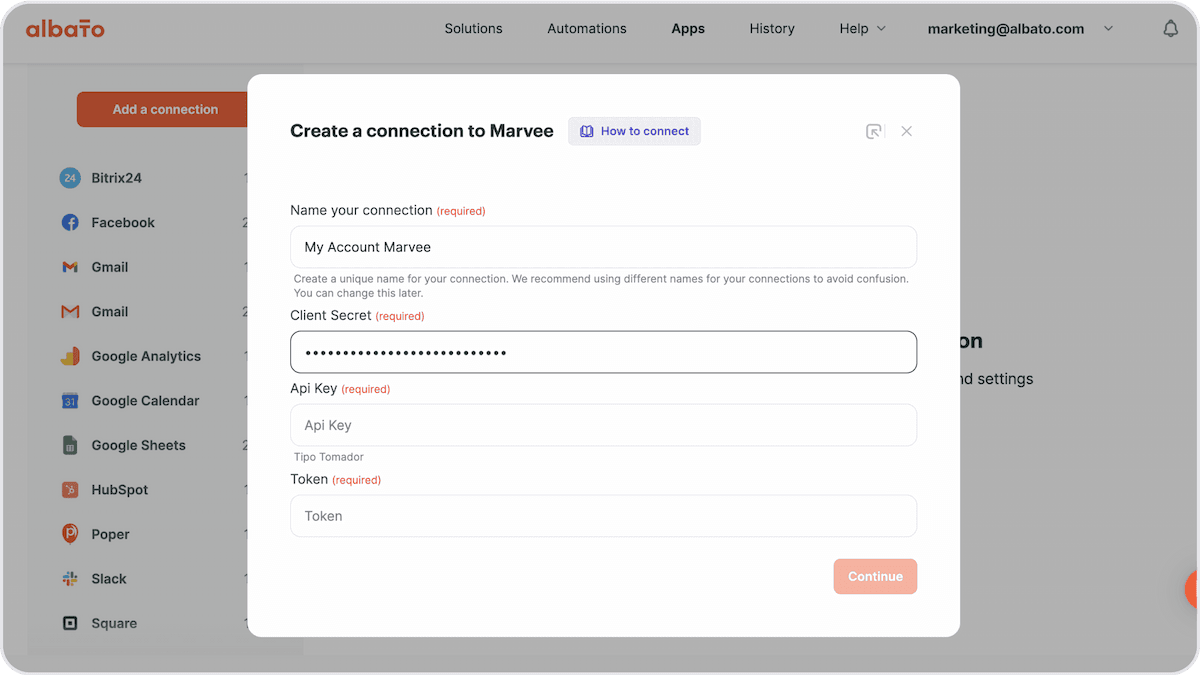Viewport: 1200px width, 675px height.
Task: Open the Automations menu item
Action: pyautogui.click(x=587, y=29)
